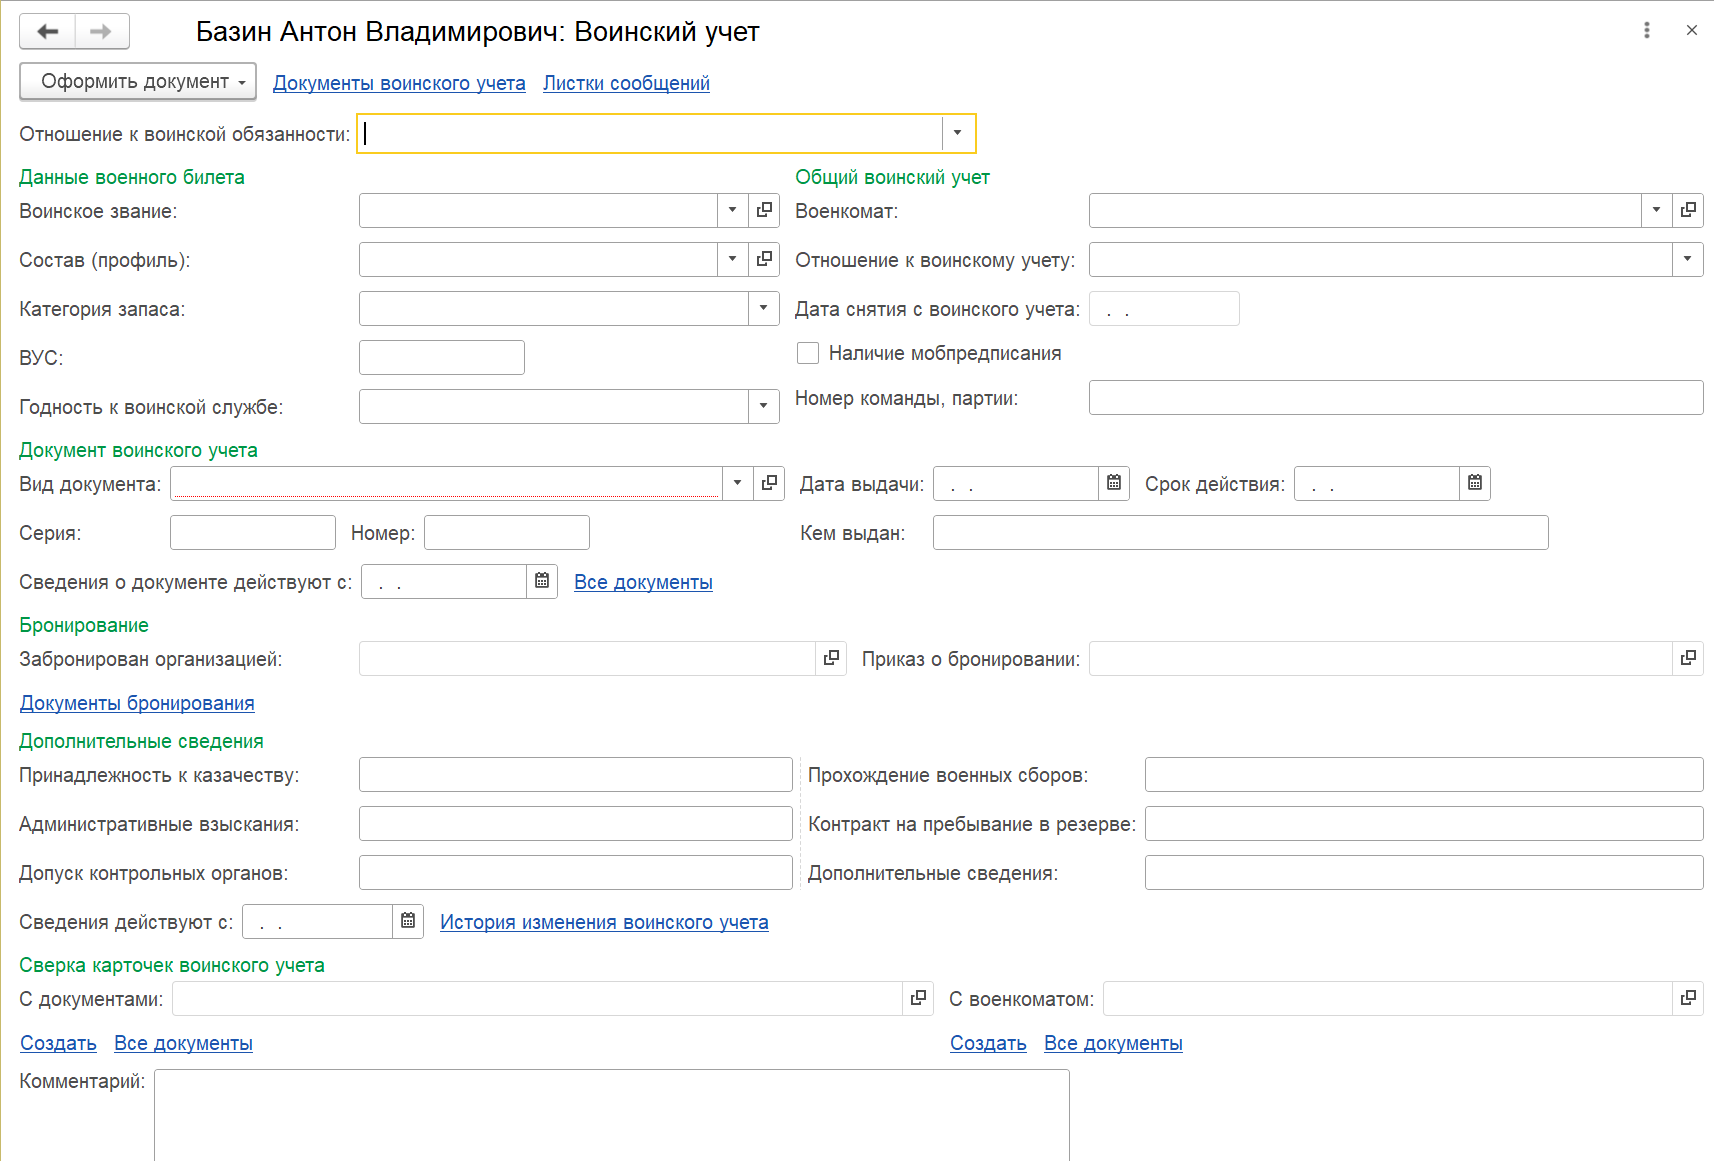Expand Годность к воинской службе dropdown
Screen dimensions: 1714x1161
coord(764,407)
